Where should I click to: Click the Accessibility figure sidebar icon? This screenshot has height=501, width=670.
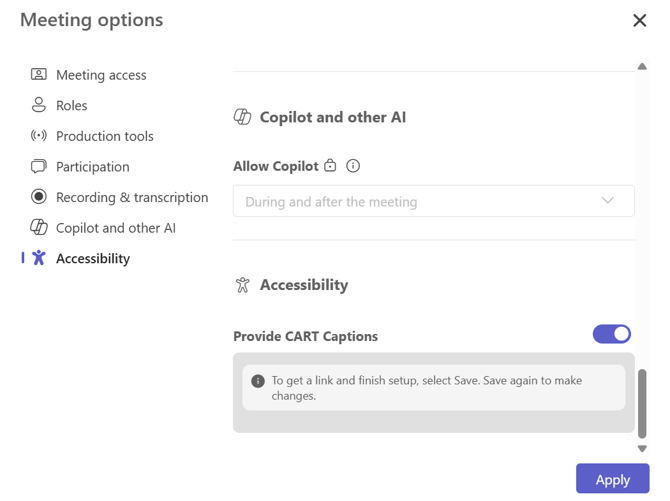click(39, 258)
